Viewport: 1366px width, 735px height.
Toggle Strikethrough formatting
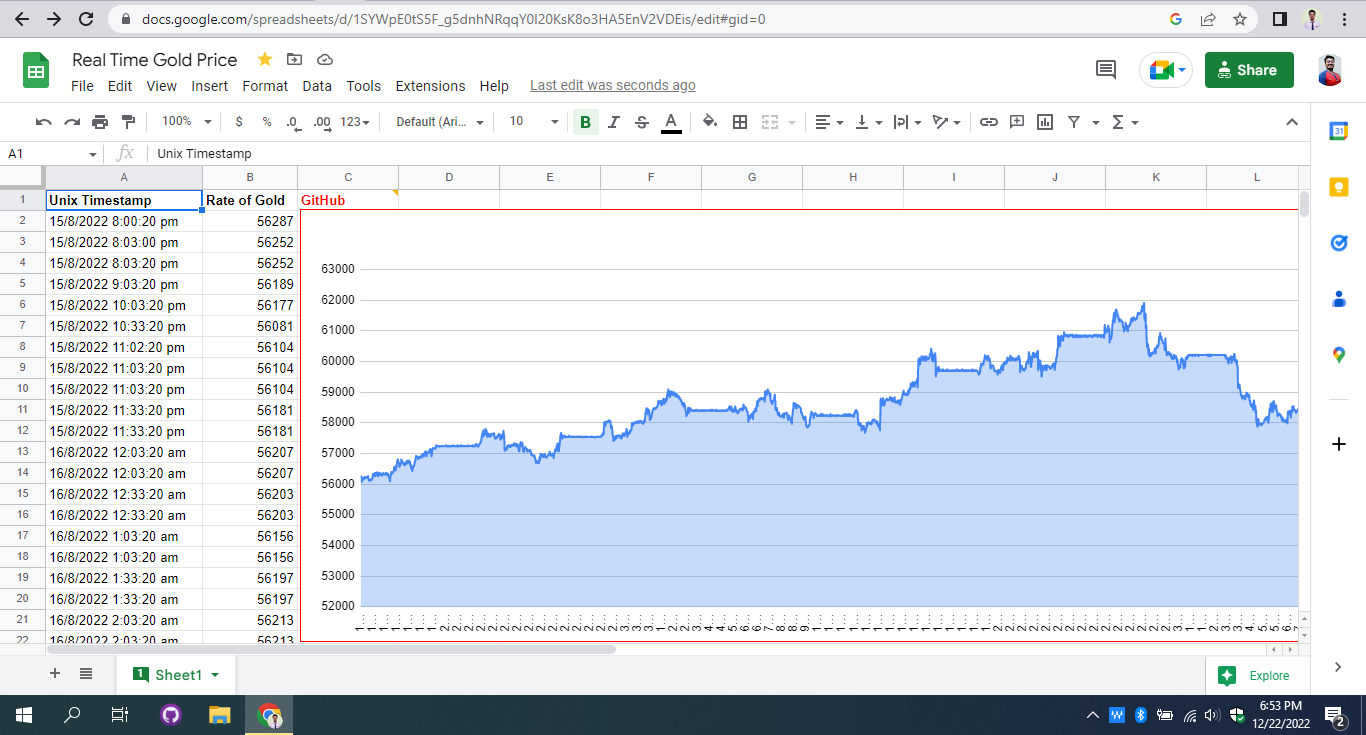(x=642, y=122)
